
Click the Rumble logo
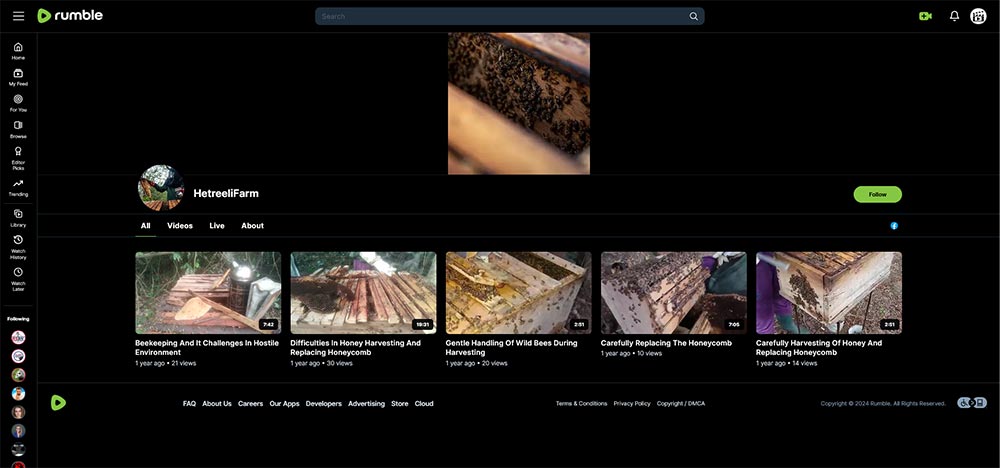[x=70, y=16]
